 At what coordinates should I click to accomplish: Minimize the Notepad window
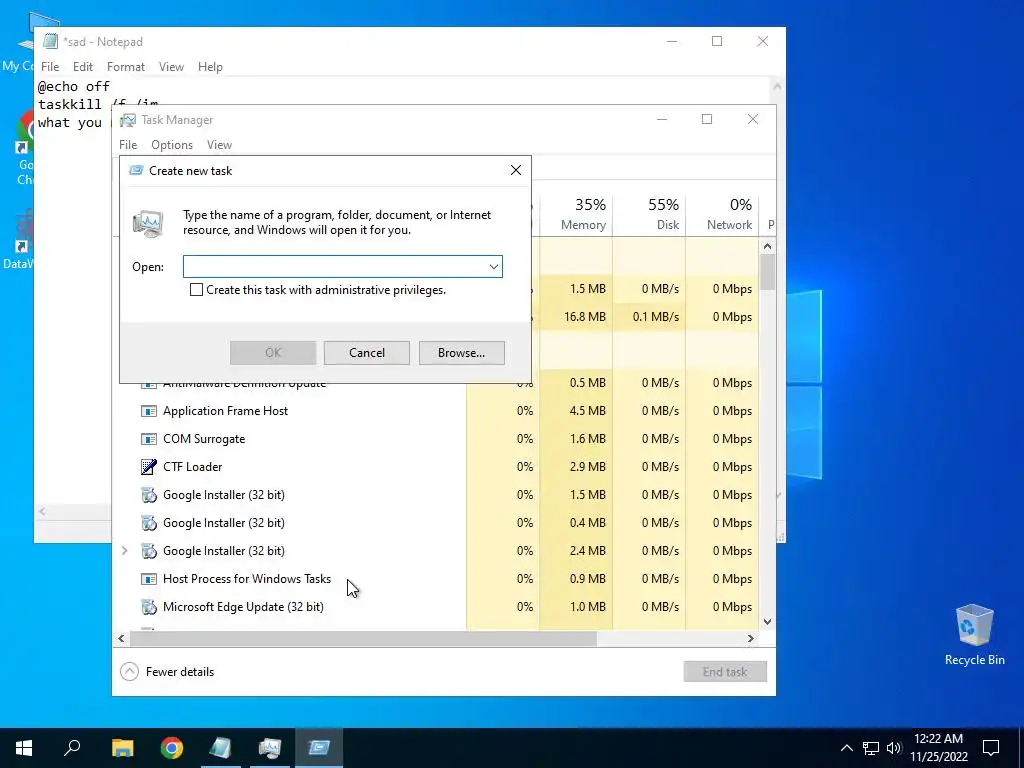click(x=672, y=41)
